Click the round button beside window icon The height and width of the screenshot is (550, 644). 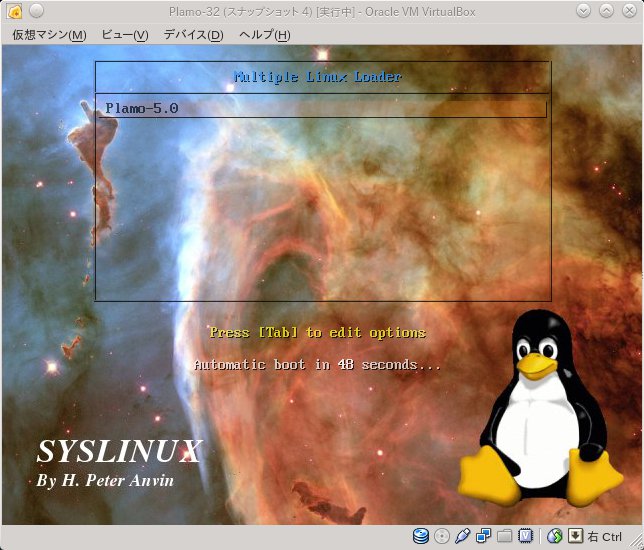[37, 11]
